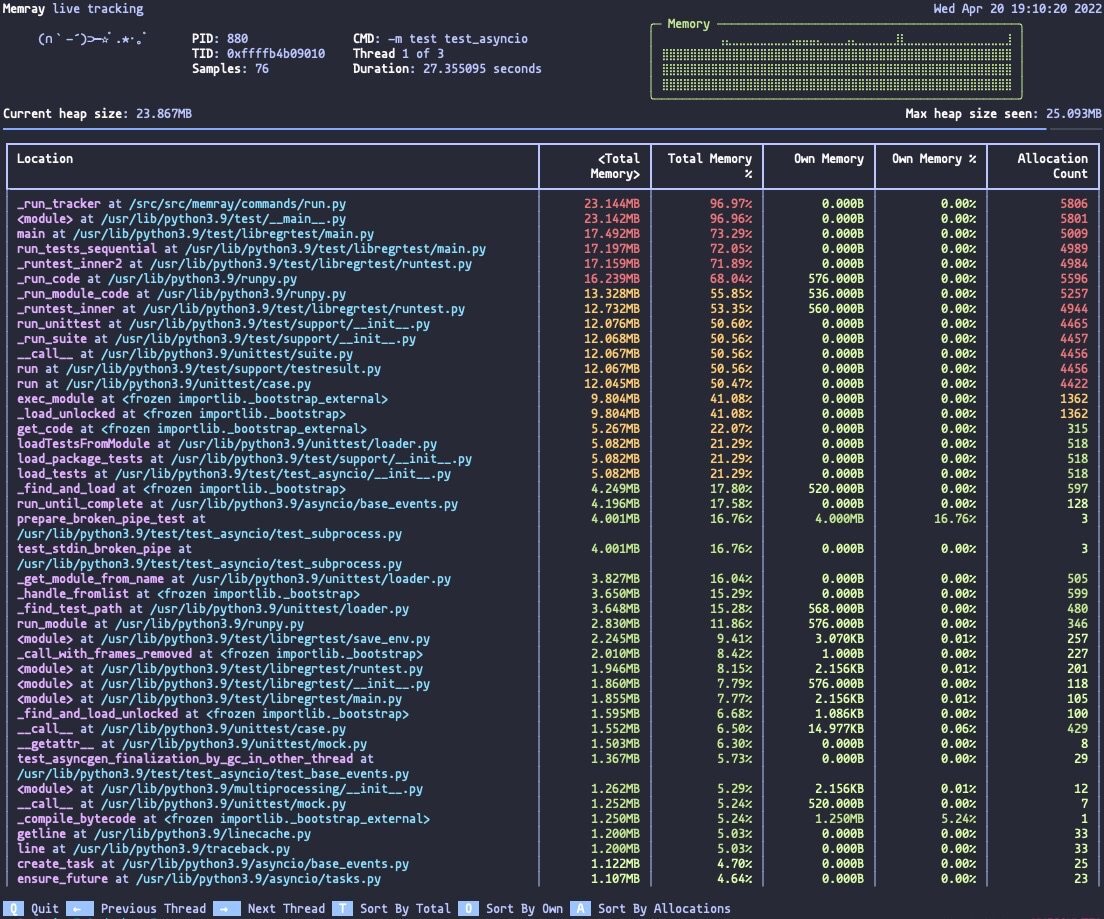Screen dimensions: 1104x919
Task: Select the run_unittest row
Action: coord(552,324)
